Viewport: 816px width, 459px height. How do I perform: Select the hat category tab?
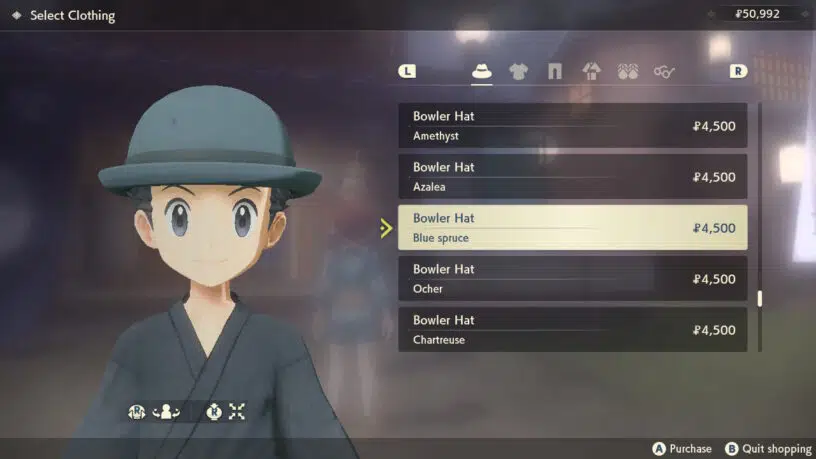pyautogui.click(x=481, y=71)
